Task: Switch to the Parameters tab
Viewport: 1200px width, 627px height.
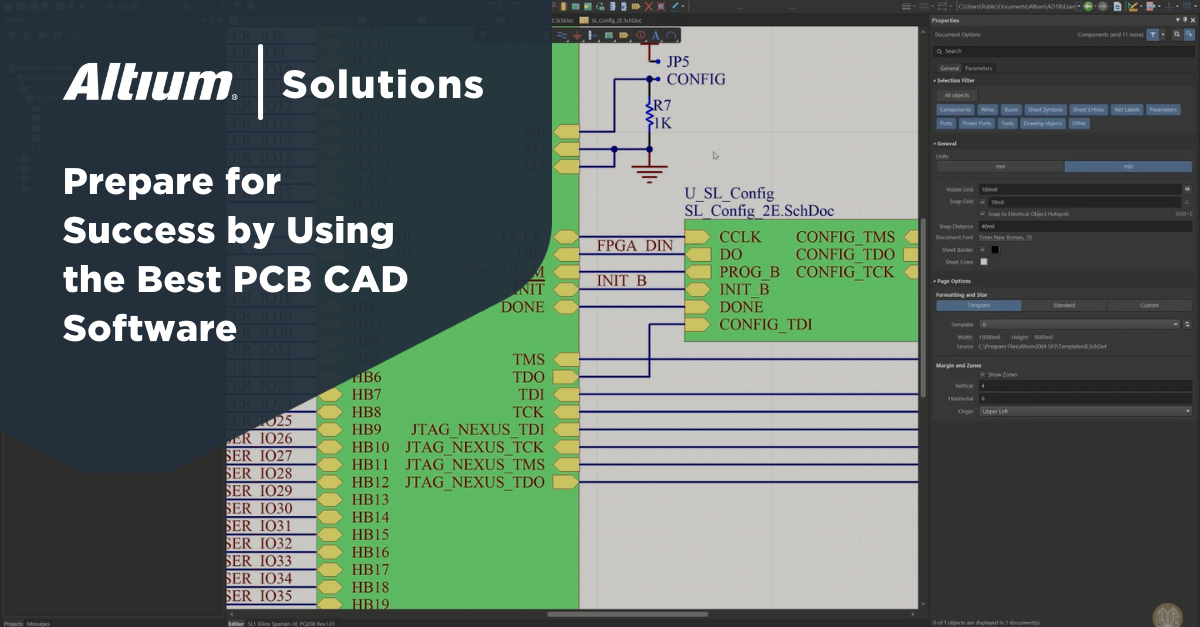Action: [x=978, y=68]
